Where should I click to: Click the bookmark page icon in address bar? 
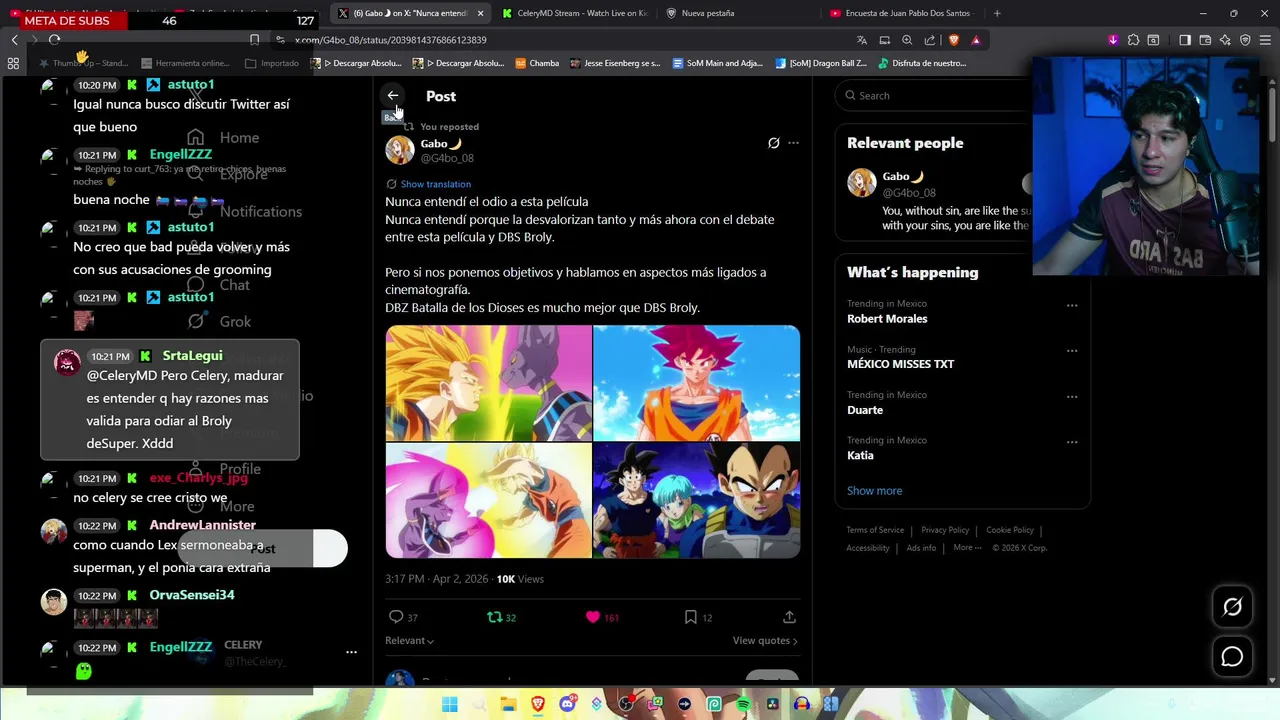point(254,40)
